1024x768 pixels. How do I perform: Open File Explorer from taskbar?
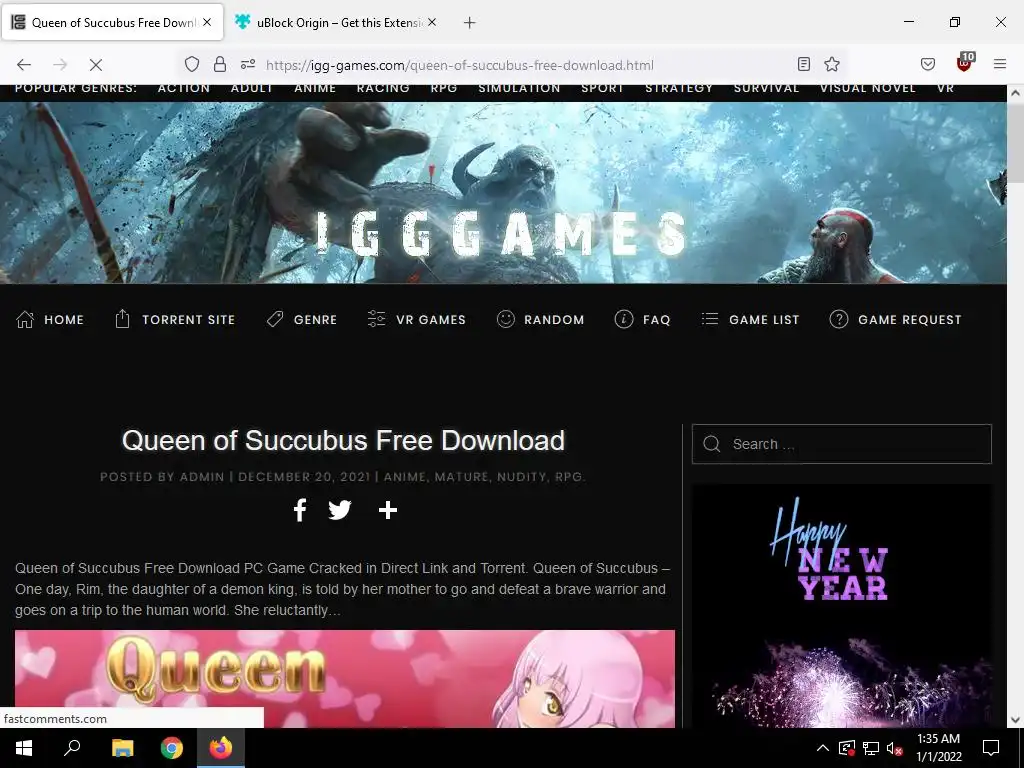pyautogui.click(x=122, y=748)
